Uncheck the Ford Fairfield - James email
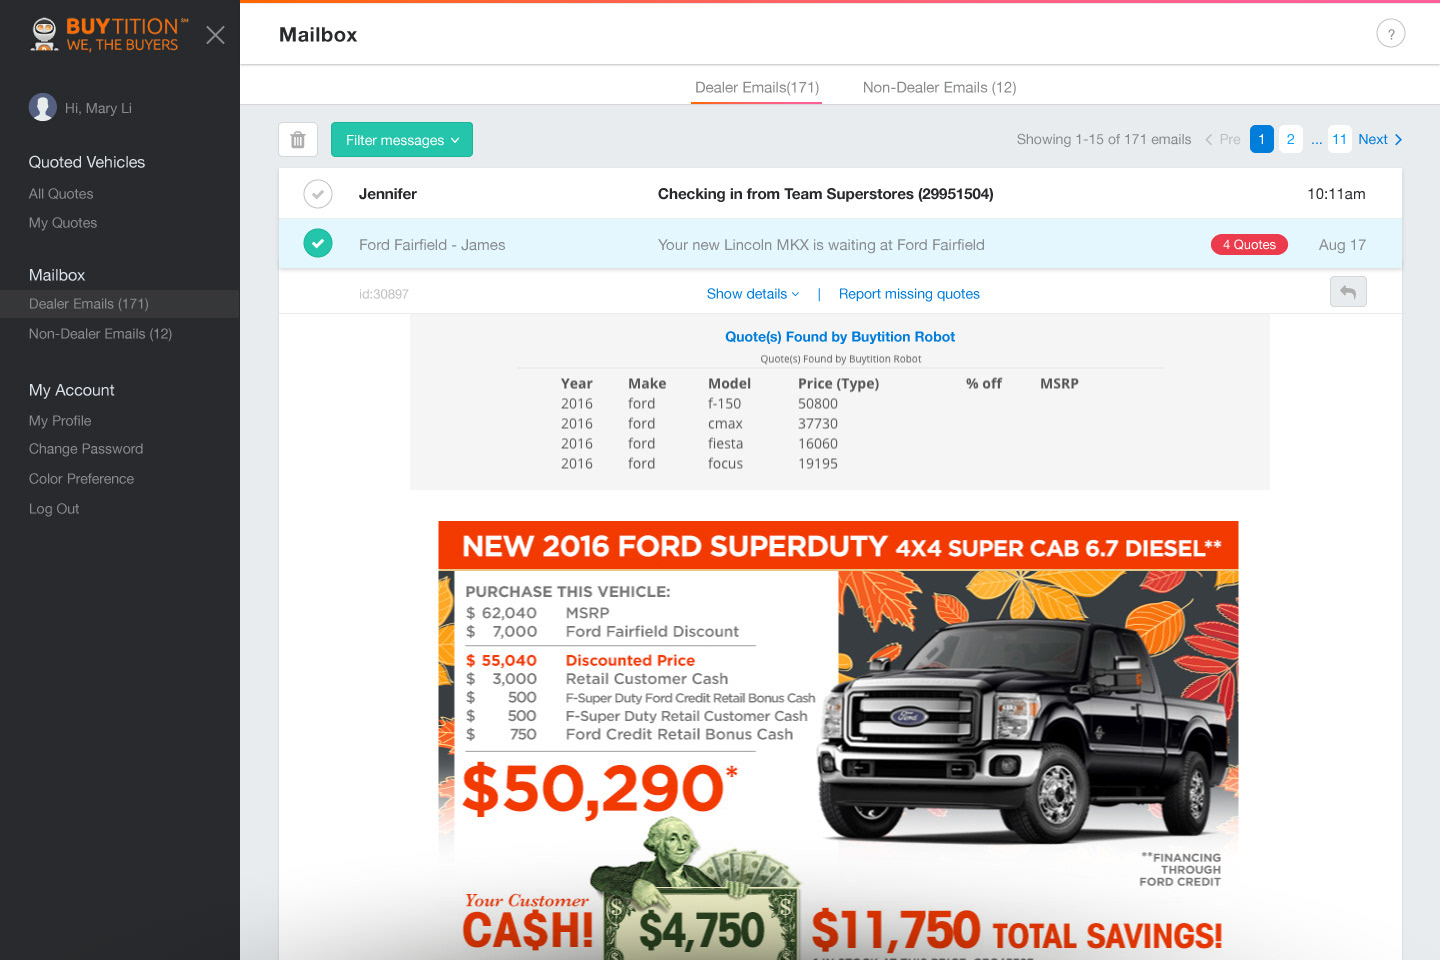 318,243
